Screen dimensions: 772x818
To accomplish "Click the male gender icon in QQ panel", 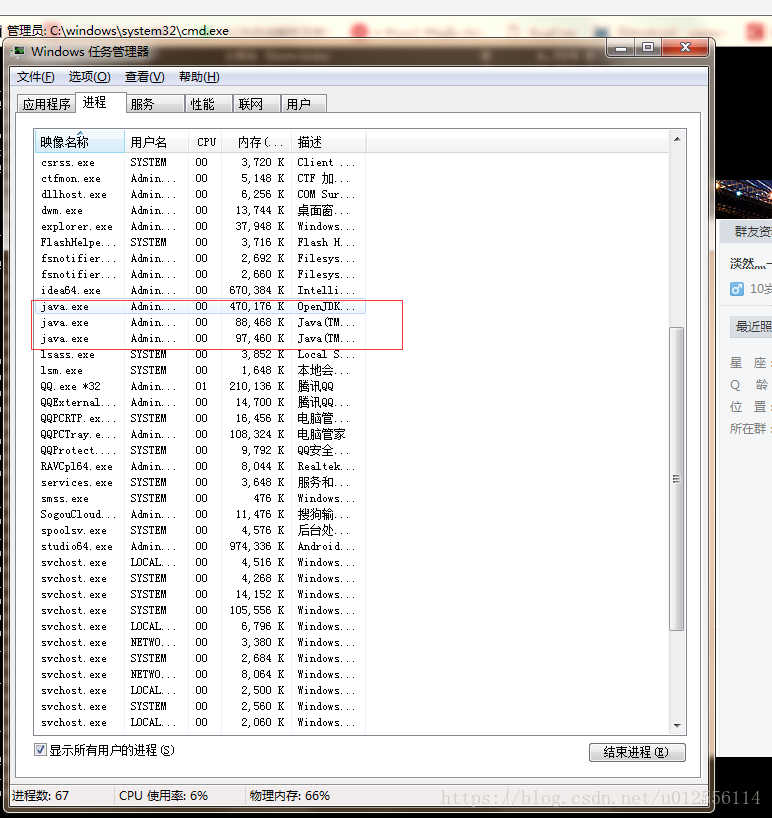I will [x=737, y=289].
